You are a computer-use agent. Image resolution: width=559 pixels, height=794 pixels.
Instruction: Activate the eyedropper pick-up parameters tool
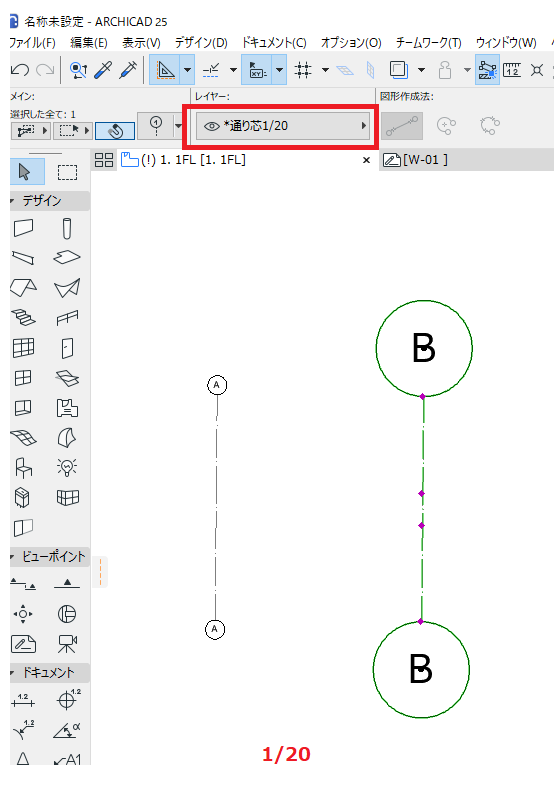tap(103, 70)
